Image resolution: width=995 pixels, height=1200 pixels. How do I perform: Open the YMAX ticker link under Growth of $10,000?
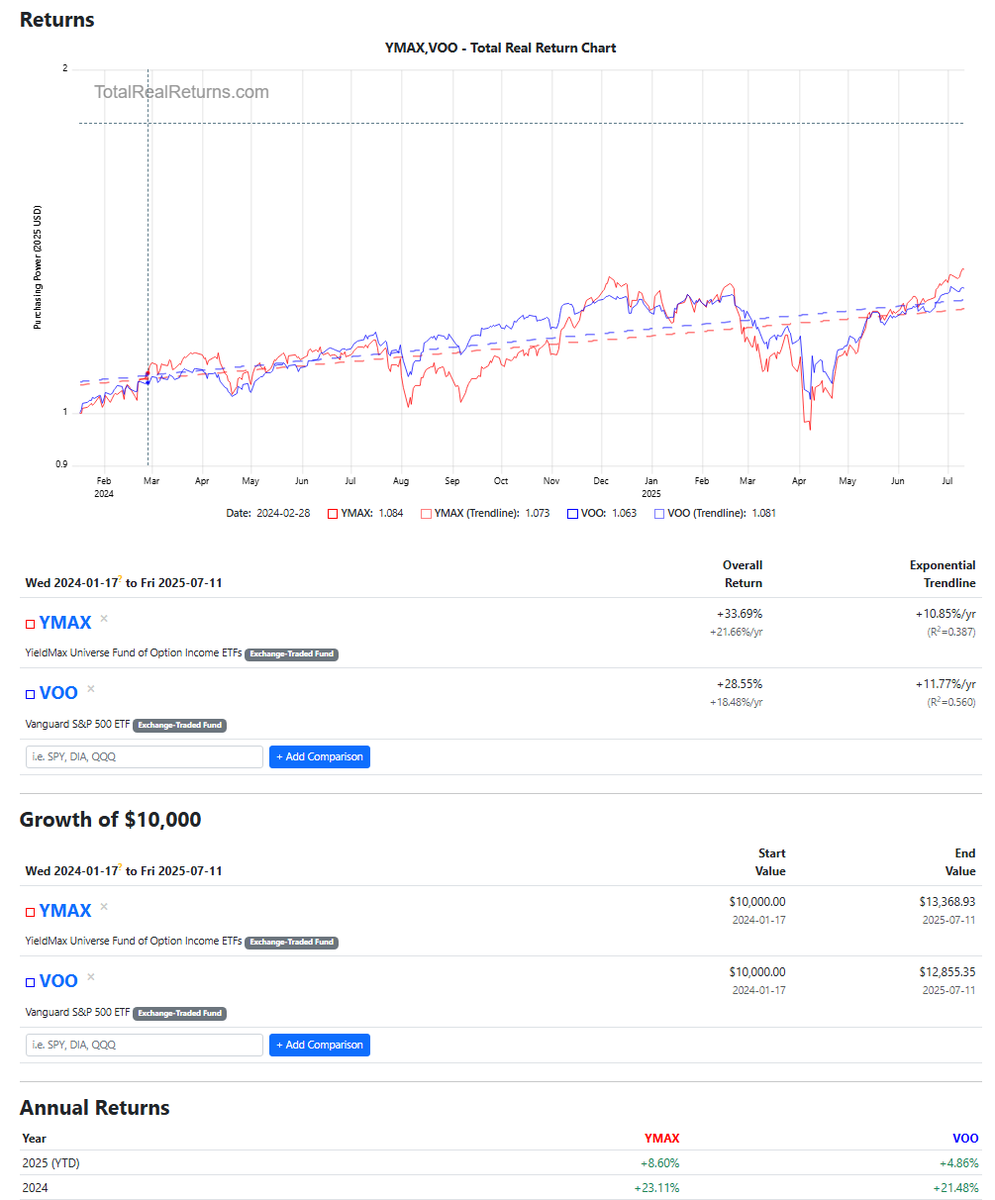tap(65, 910)
